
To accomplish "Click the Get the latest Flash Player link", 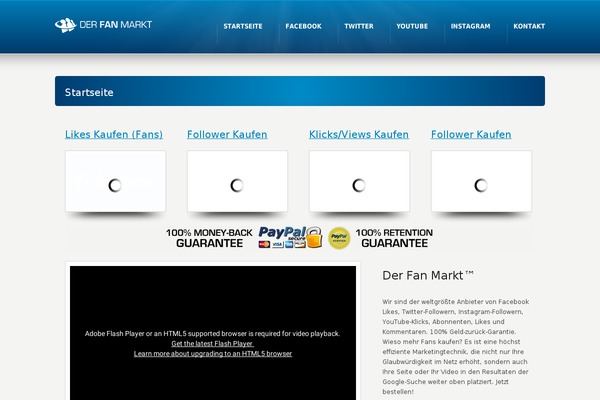I will tap(212, 344).
